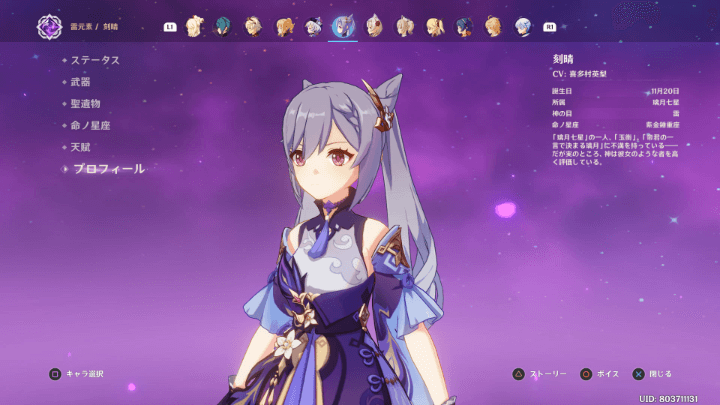Click the 雷元素 / 刻晴 header text
This screenshot has width=720, height=405.
click(94, 27)
